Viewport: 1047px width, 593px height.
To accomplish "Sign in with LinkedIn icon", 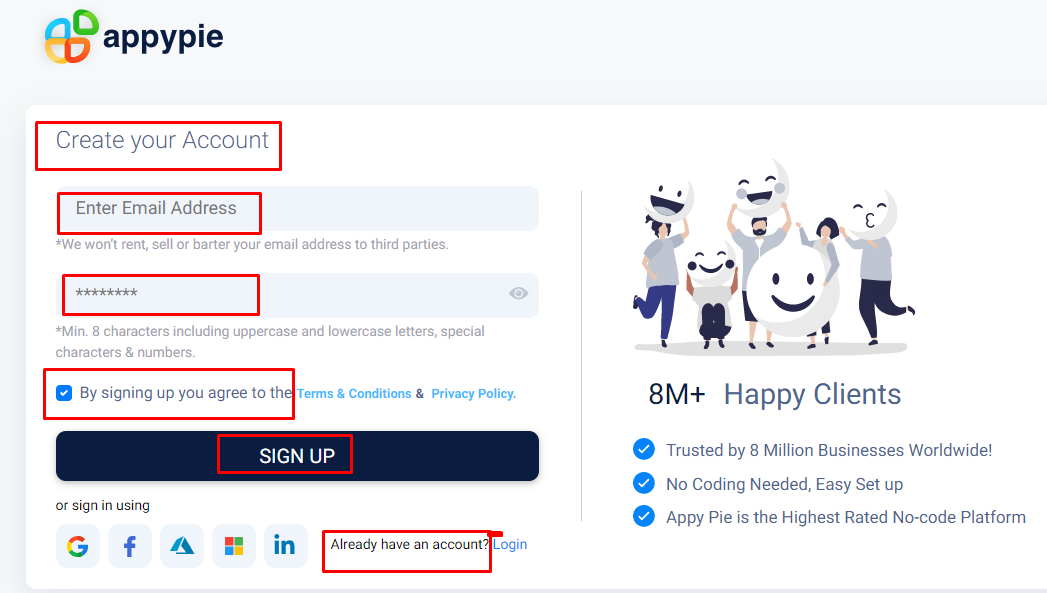I will pos(286,546).
